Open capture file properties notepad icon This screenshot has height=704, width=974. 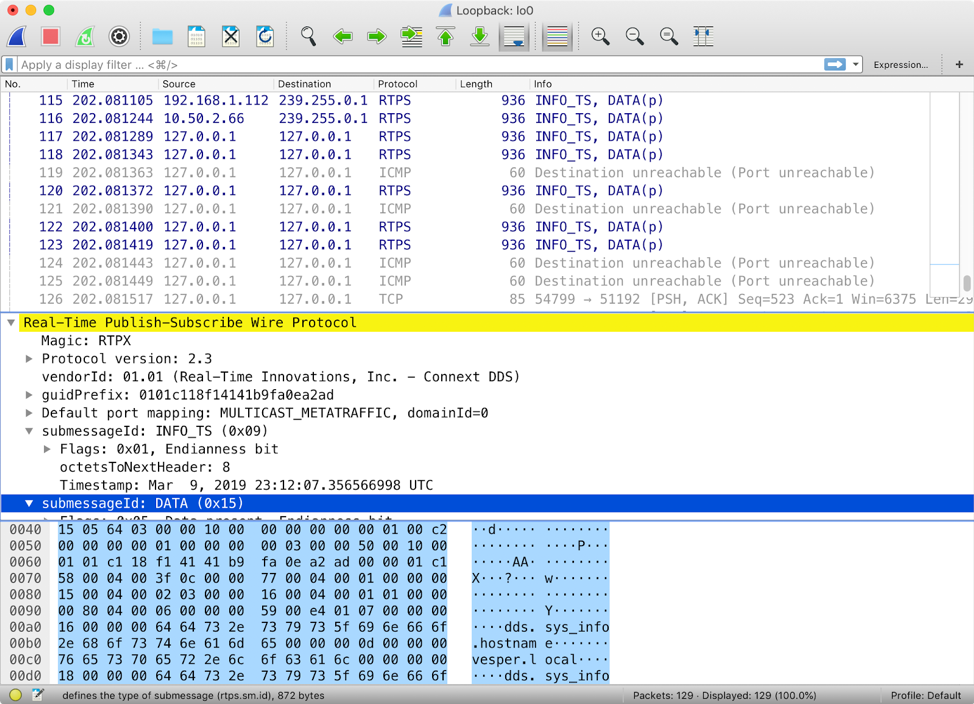pos(38,695)
